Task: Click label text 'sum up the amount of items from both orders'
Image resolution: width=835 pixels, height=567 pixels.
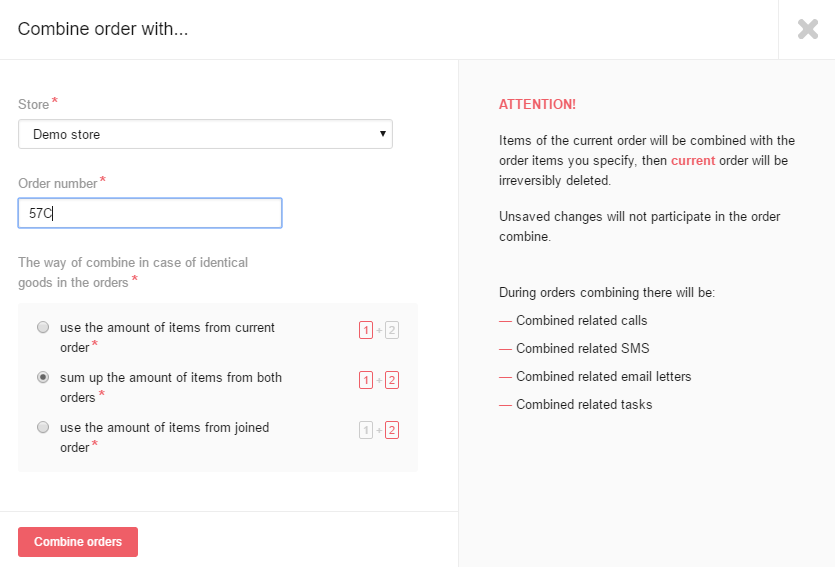Action: tap(171, 387)
